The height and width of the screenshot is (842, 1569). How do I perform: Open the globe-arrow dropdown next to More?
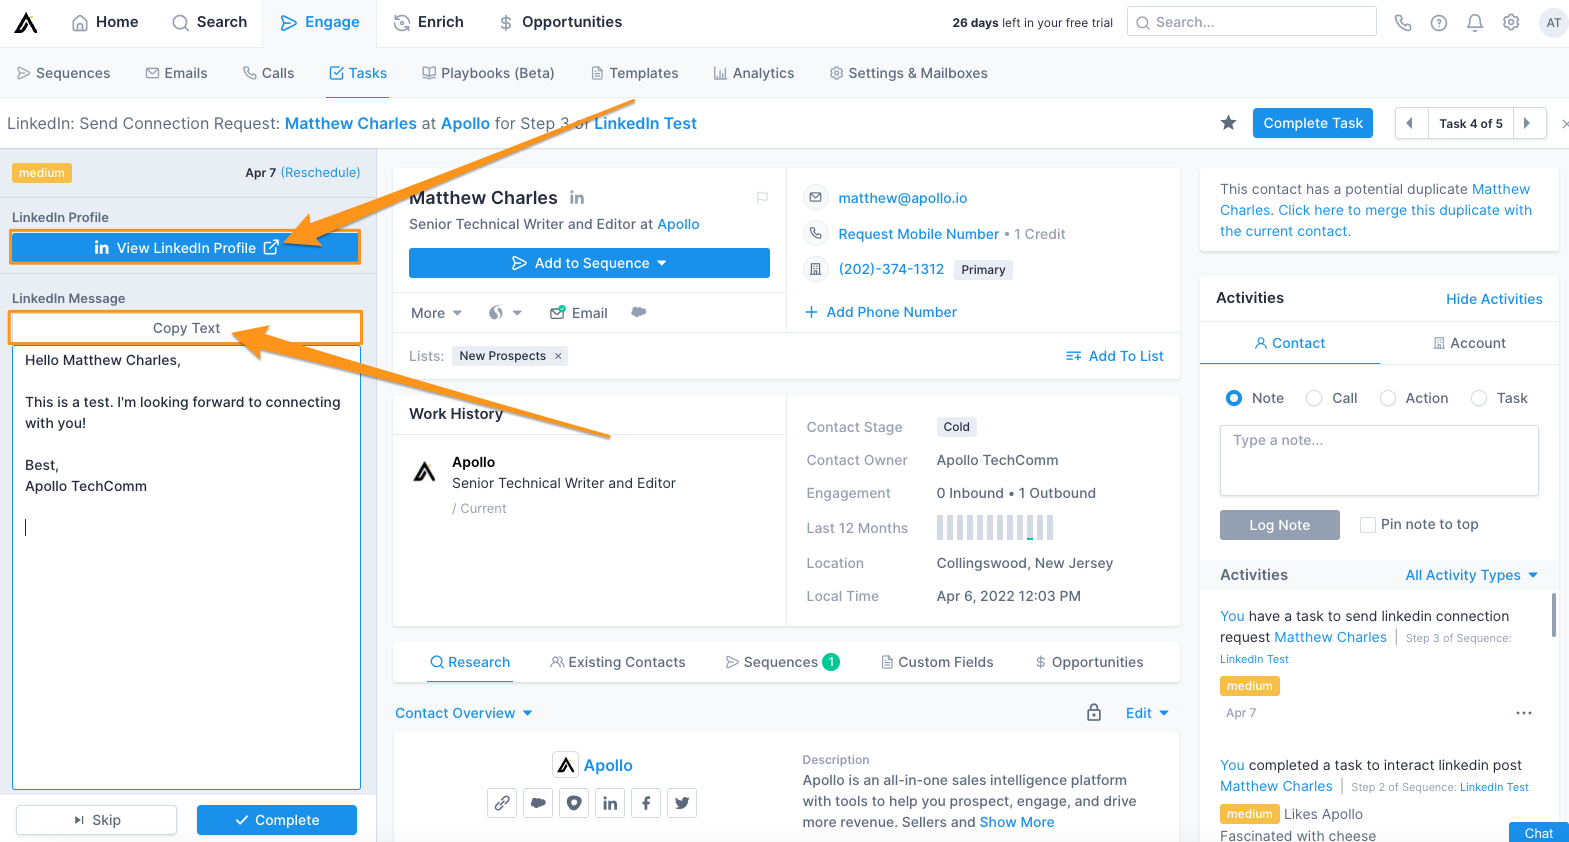(505, 313)
